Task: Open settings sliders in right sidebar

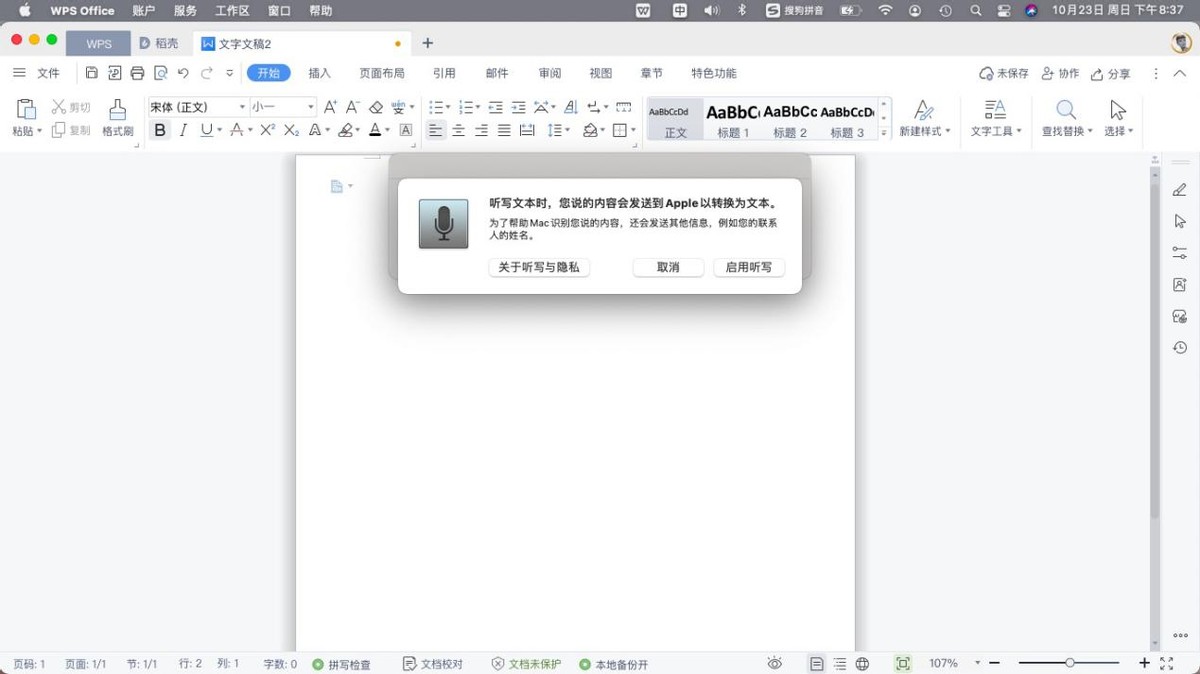Action: 1180,253
